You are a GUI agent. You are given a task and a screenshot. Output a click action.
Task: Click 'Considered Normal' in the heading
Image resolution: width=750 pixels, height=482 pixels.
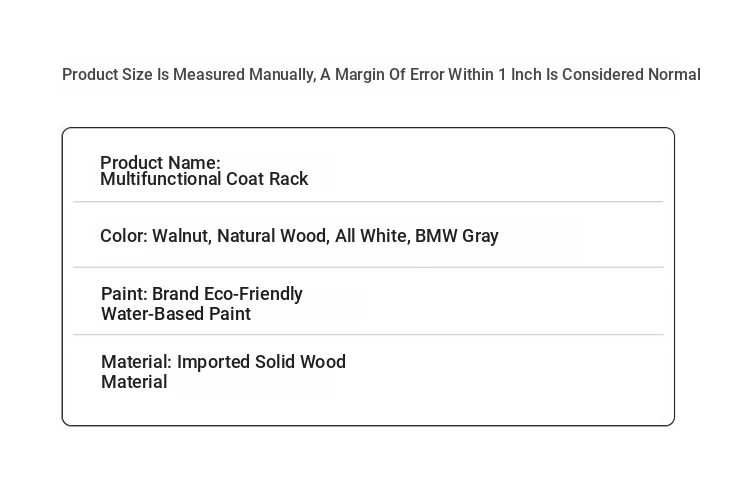[x=631, y=75]
